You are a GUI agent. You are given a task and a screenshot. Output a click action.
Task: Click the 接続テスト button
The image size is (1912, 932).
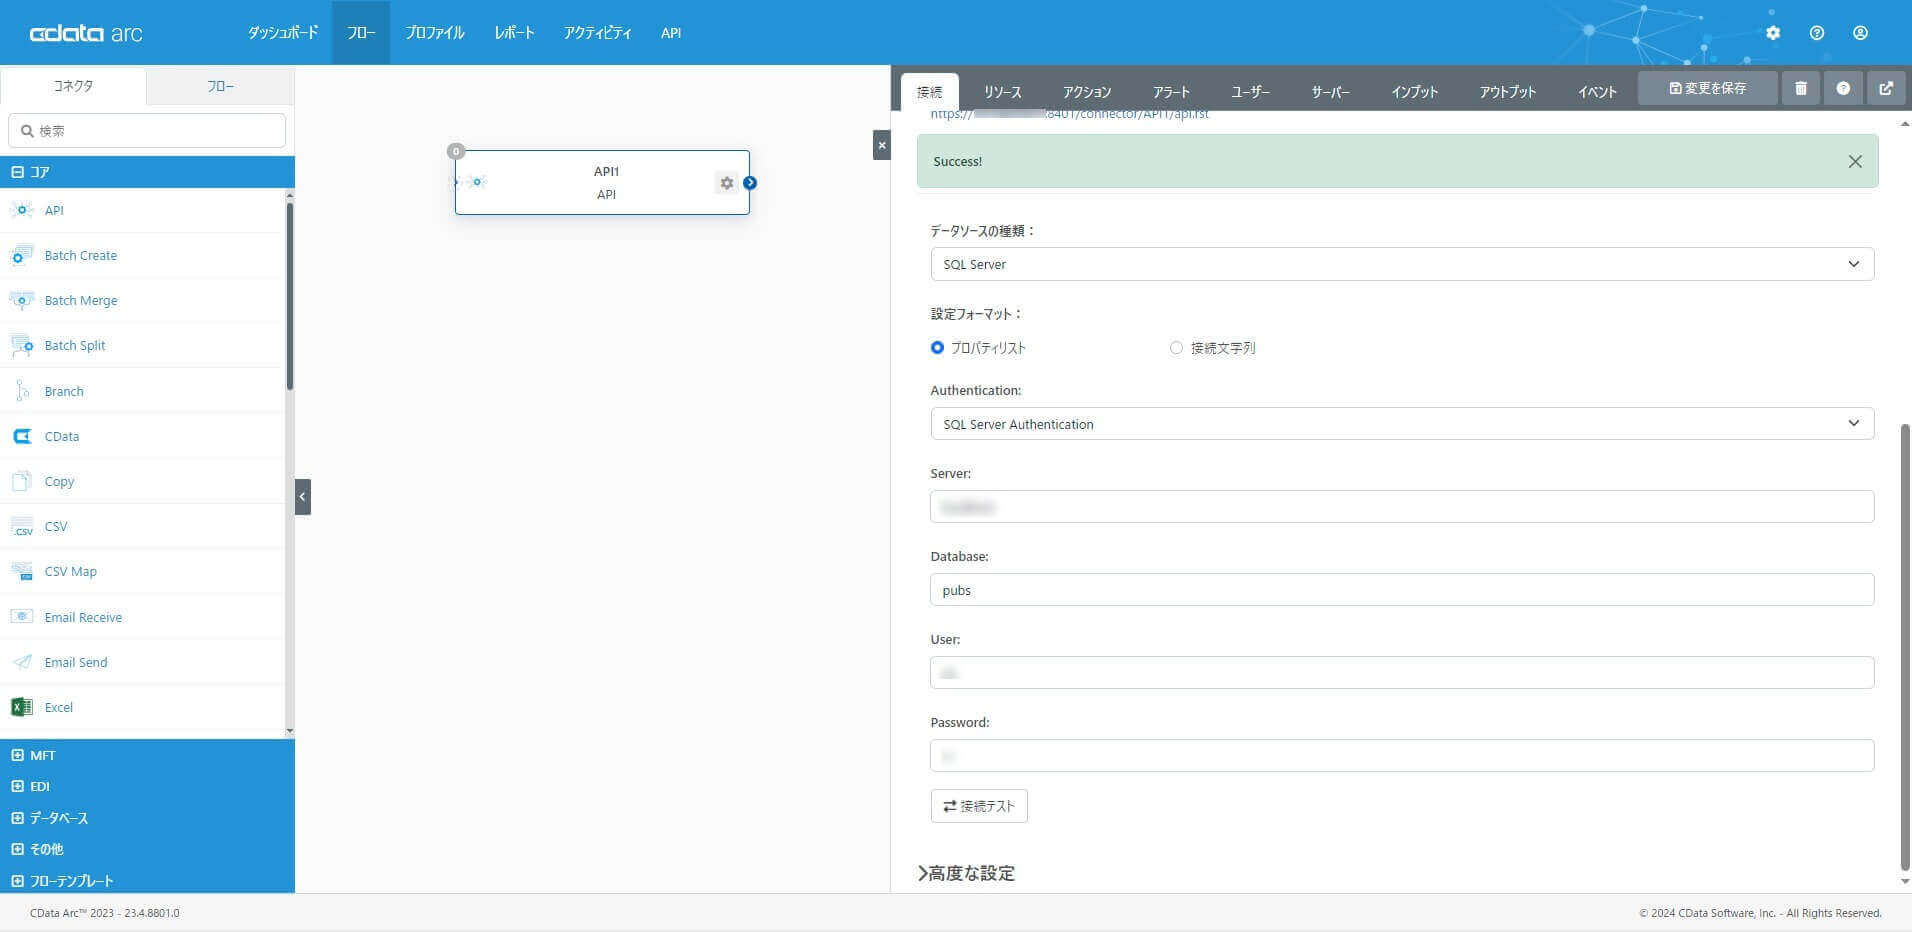pyautogui.click(x=979, y=806)
